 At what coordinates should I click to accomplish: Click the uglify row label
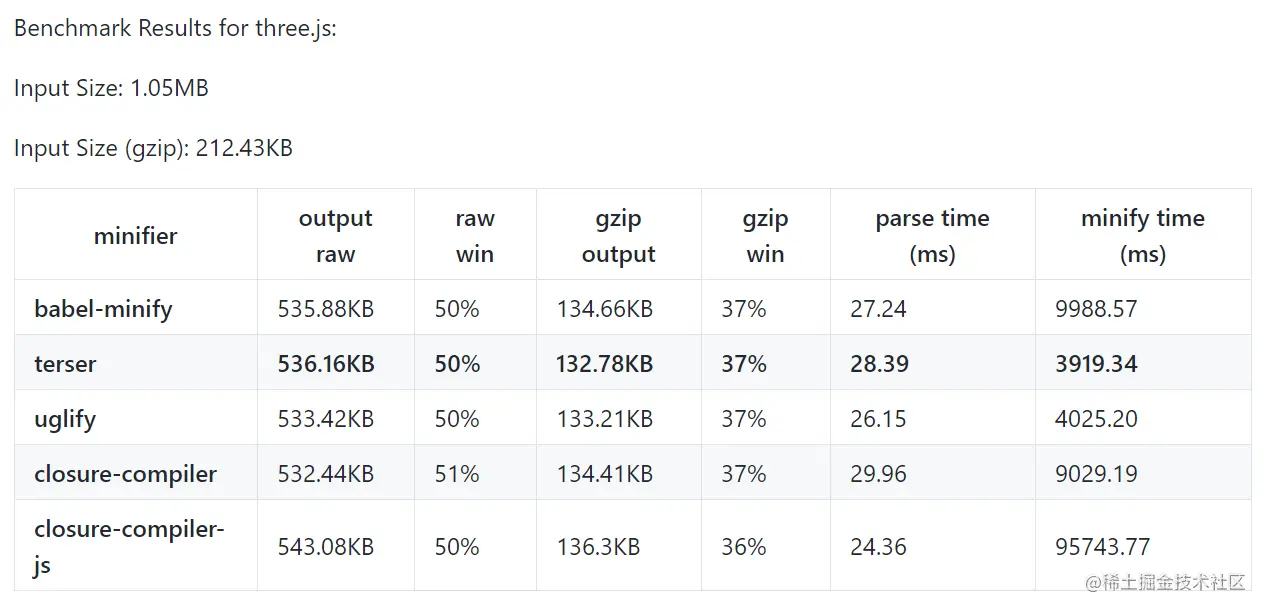(x=65, y=419)
